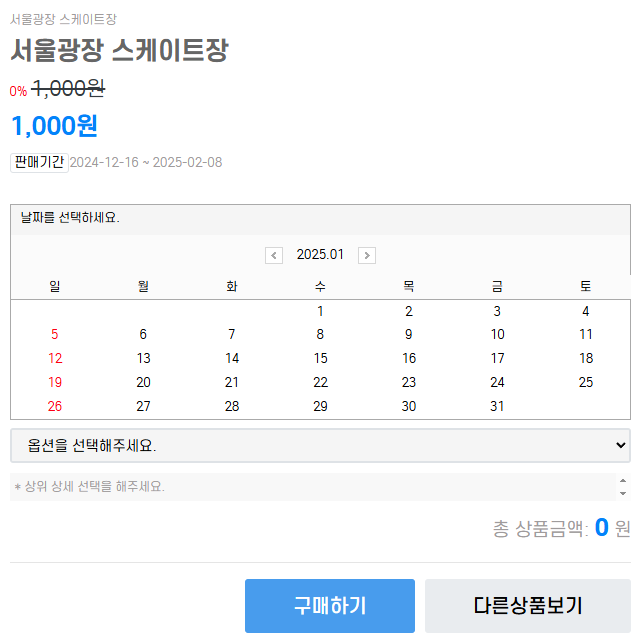Select January 13 on the calendar
This screenshot has width=637, height=642.
tap(143, 358)
